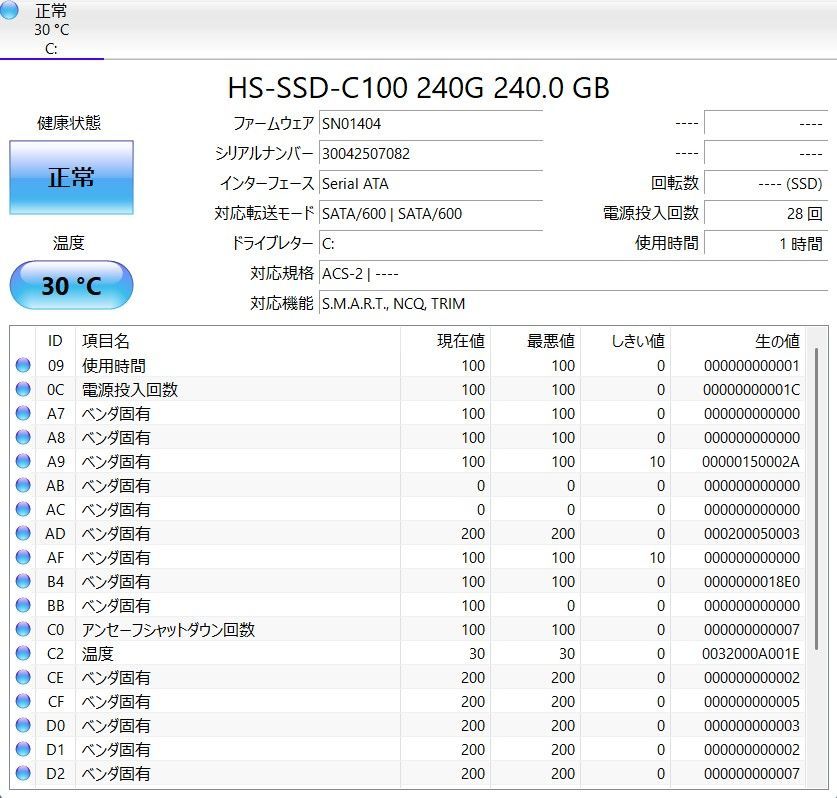Click the serial number field 30042507082

coord(431,154)
